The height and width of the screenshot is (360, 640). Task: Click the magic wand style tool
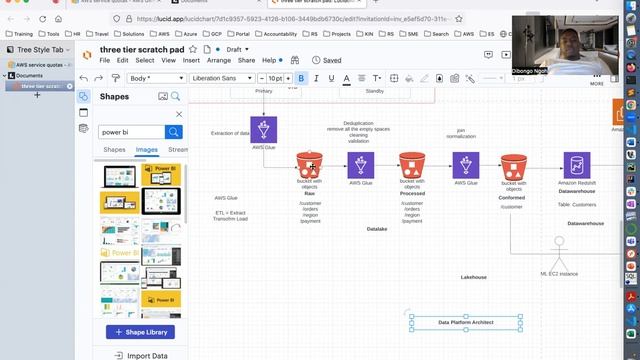(470, 78)
